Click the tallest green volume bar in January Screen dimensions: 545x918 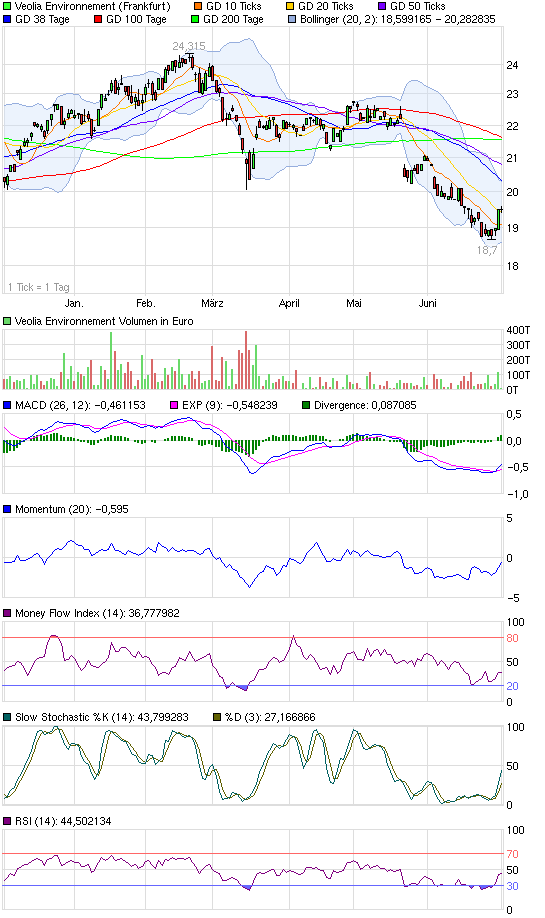click(x=111, y=361)
